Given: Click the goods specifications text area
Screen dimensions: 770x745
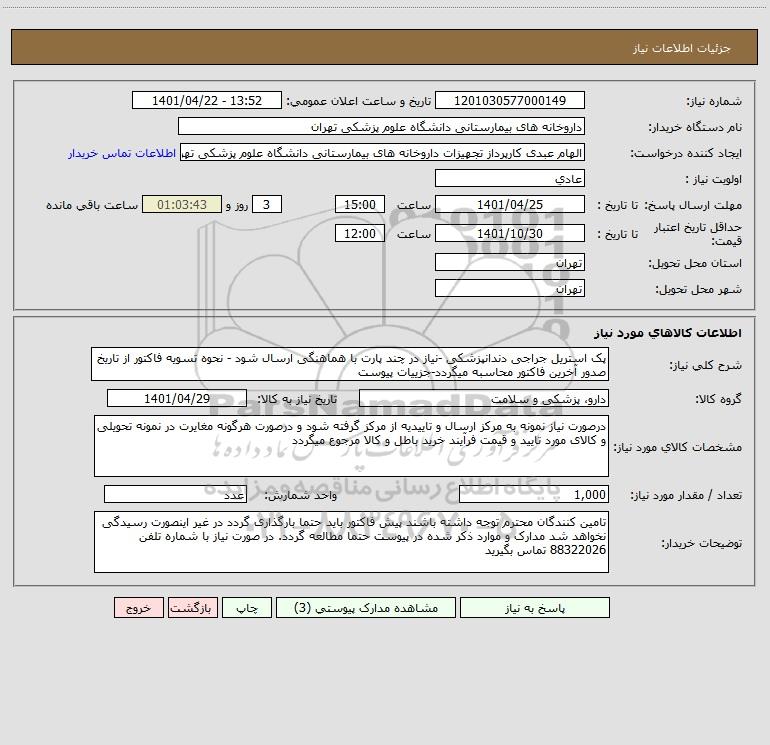Looking at the screenshot, I should [x=351, y=446].
